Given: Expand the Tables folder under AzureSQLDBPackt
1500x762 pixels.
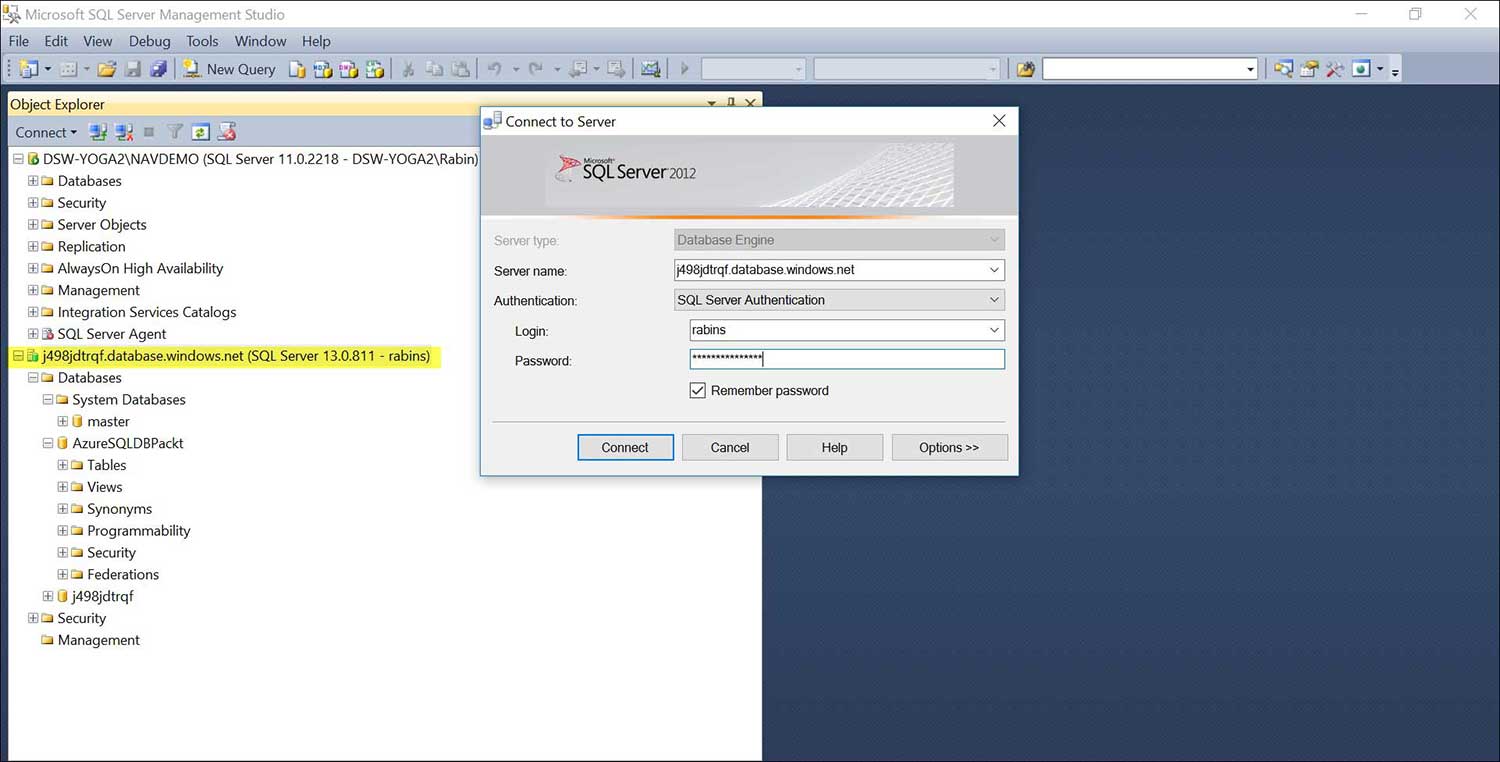Looking at the screenshot, I should [63, 465].
